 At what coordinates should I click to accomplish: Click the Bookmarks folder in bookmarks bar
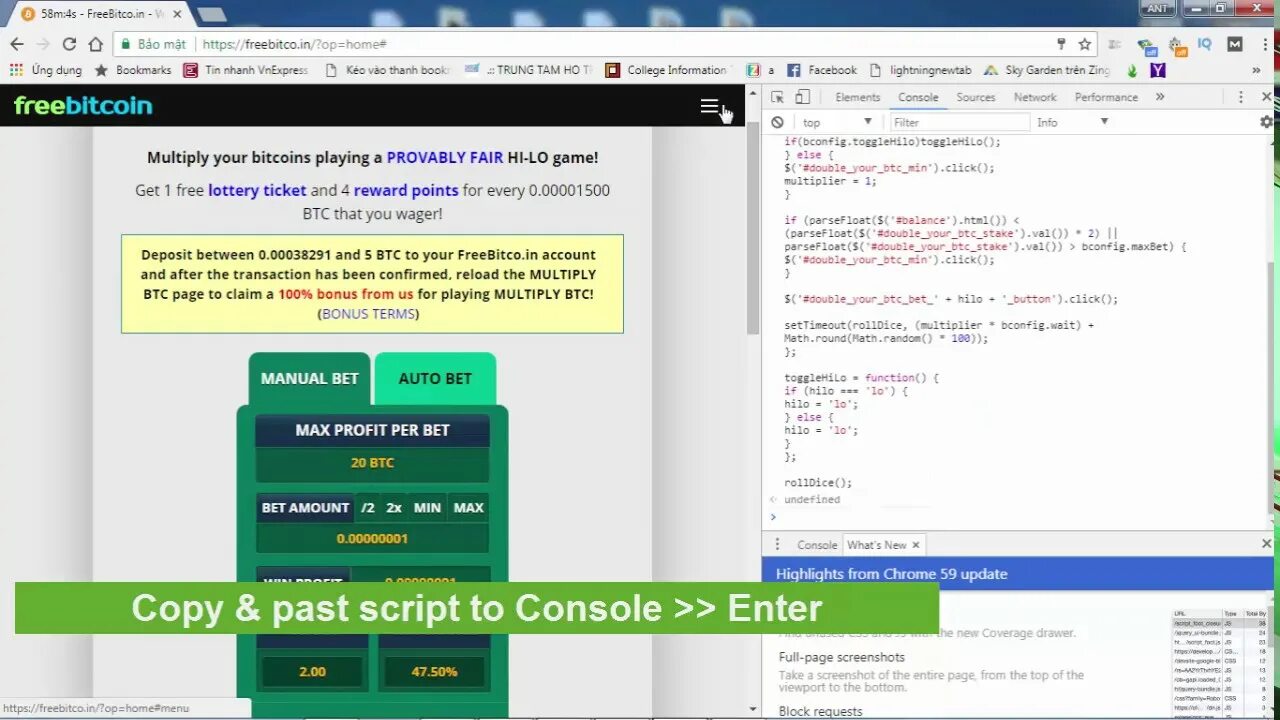133,70
